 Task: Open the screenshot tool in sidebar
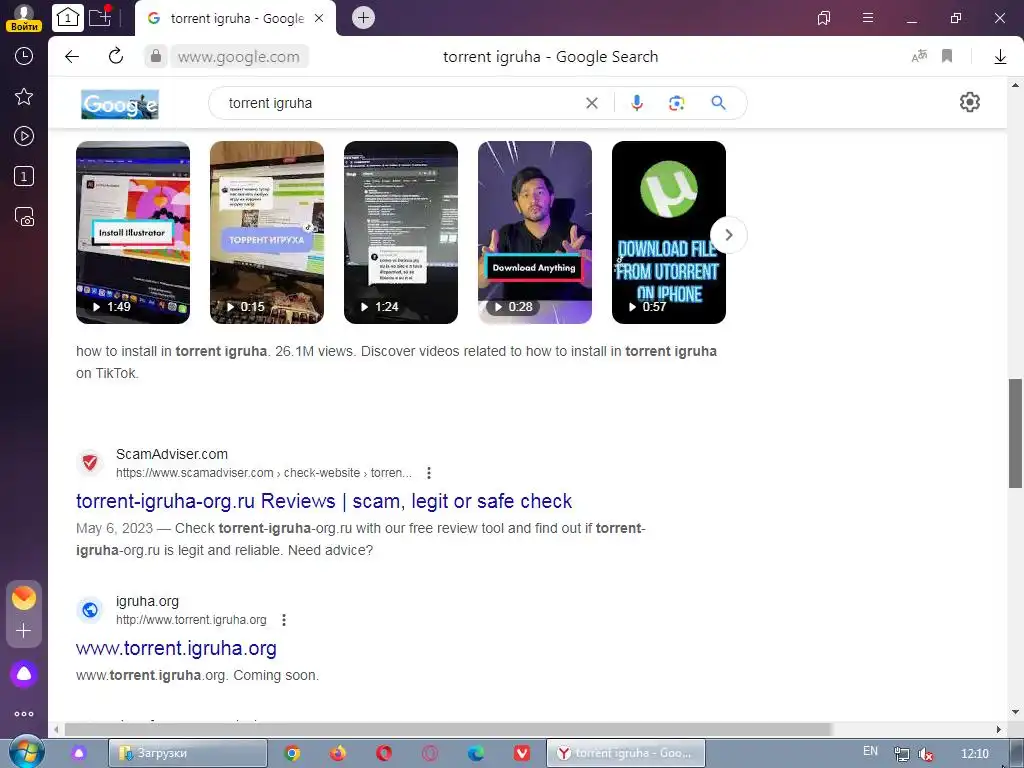(x=24, y=216)
